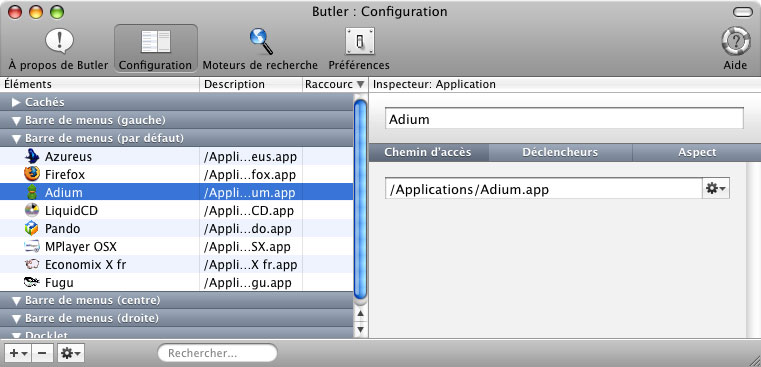Switch to Chemin d'accès tab
The height and width of the screenshot is (367, 761).
(x=428, y=152)
